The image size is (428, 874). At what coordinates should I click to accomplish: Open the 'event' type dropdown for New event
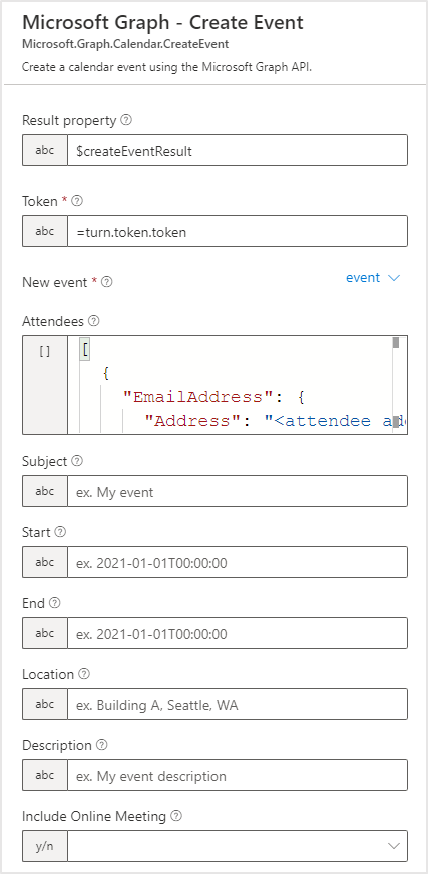point(373,278)
